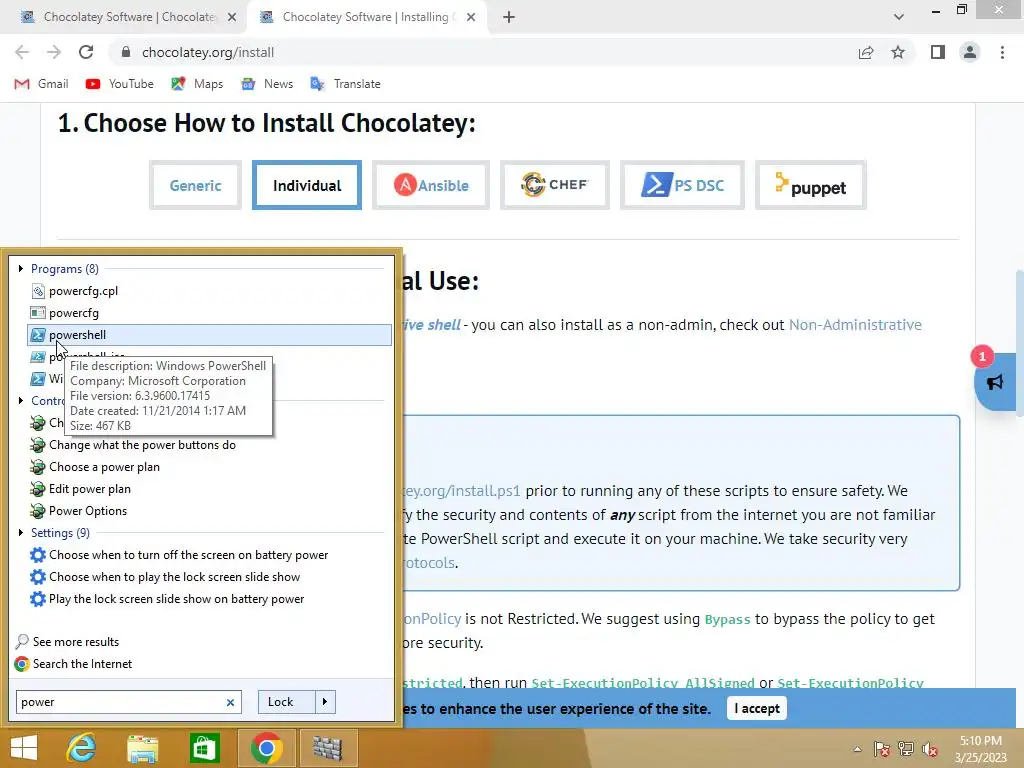Open Power Options result
Viewport: 1024px width, 768px height.
[88, 511]
